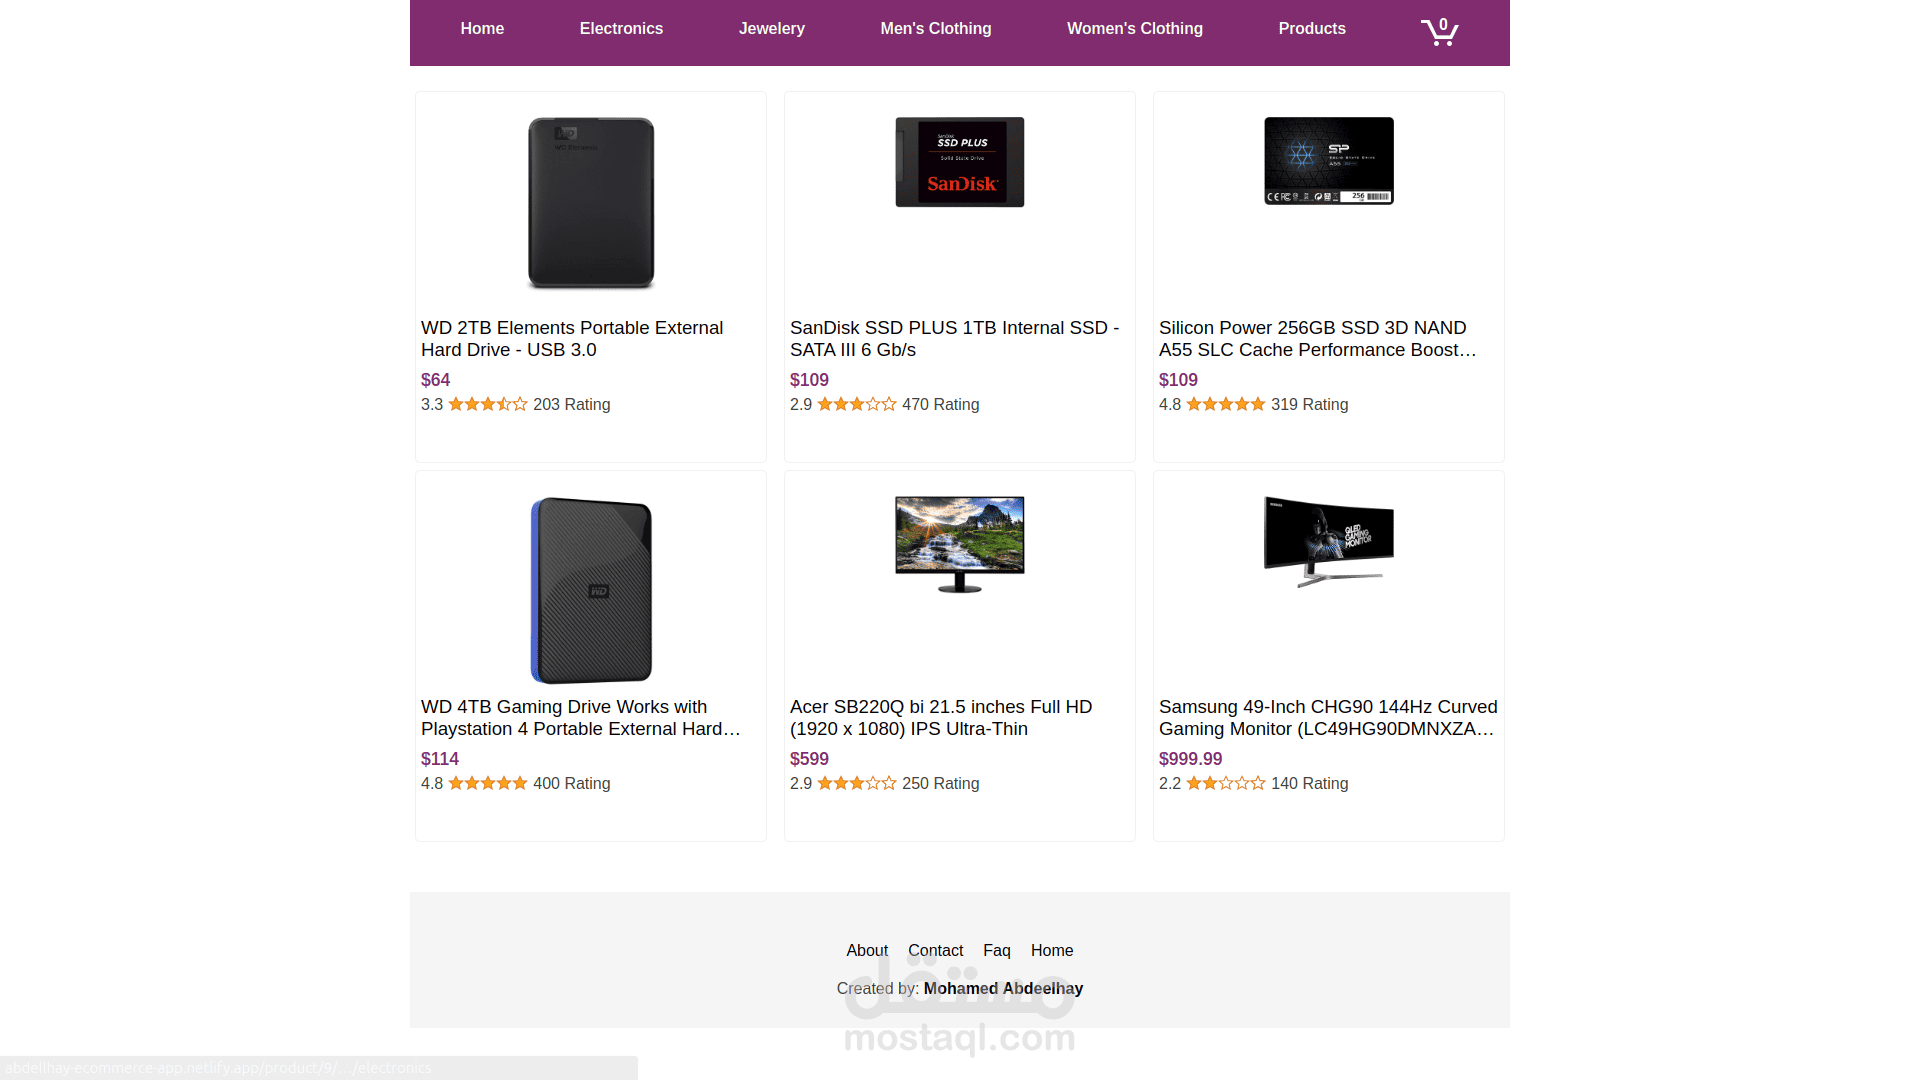View the WD 4TB Gaming Drive image

coord(591,590)
